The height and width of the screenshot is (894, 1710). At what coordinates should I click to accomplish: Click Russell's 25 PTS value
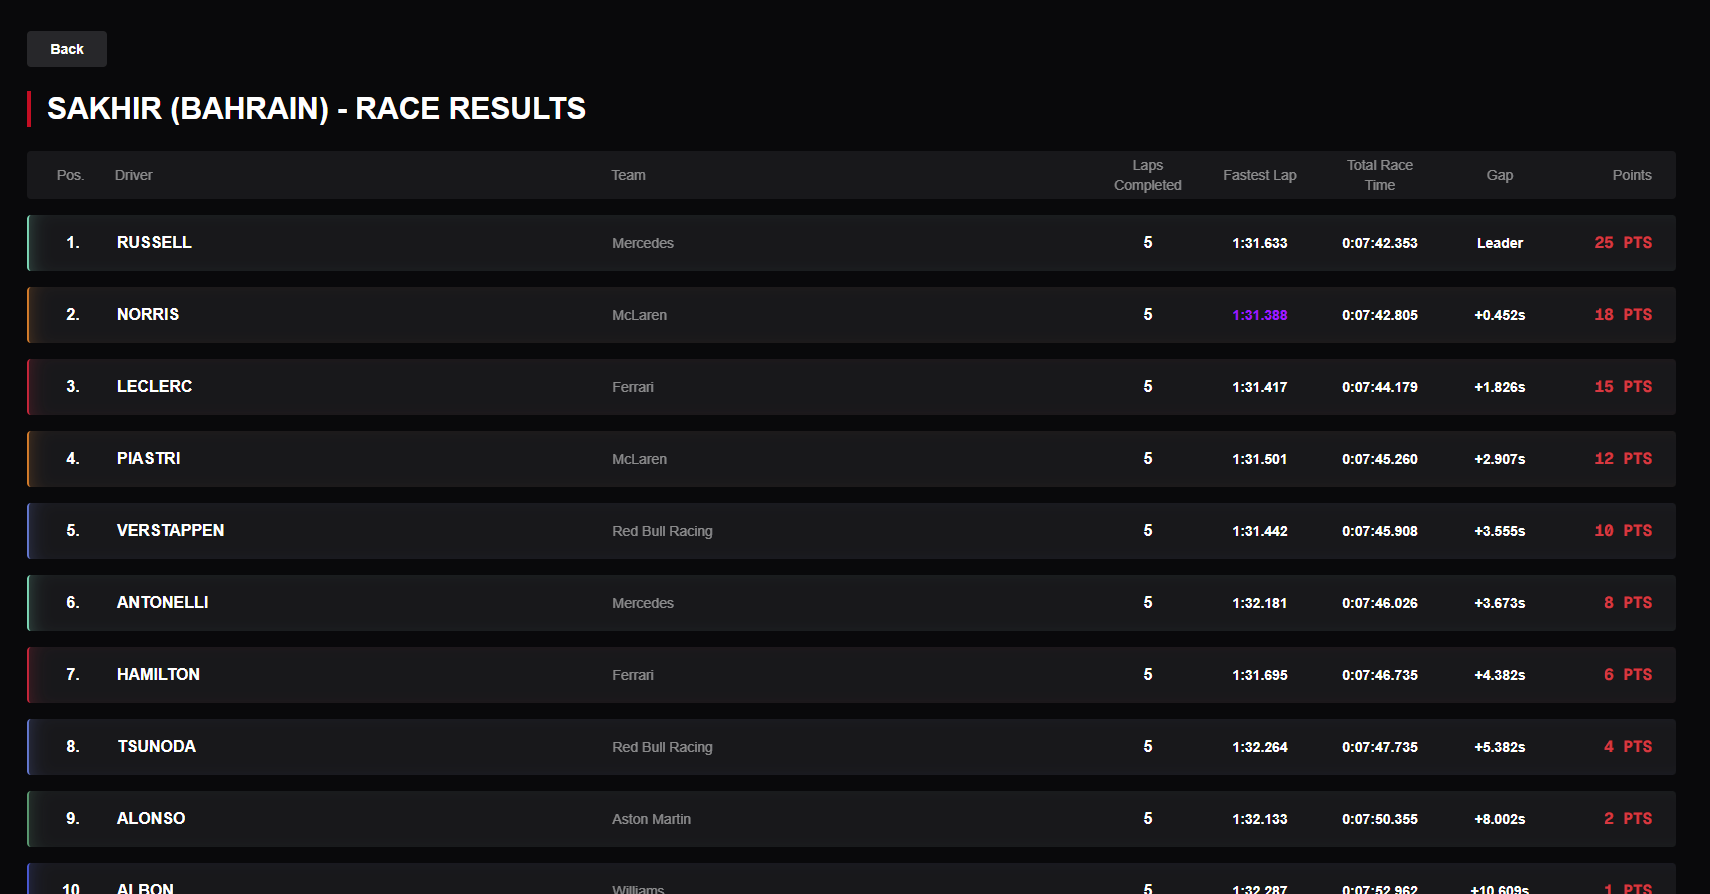1622,243
